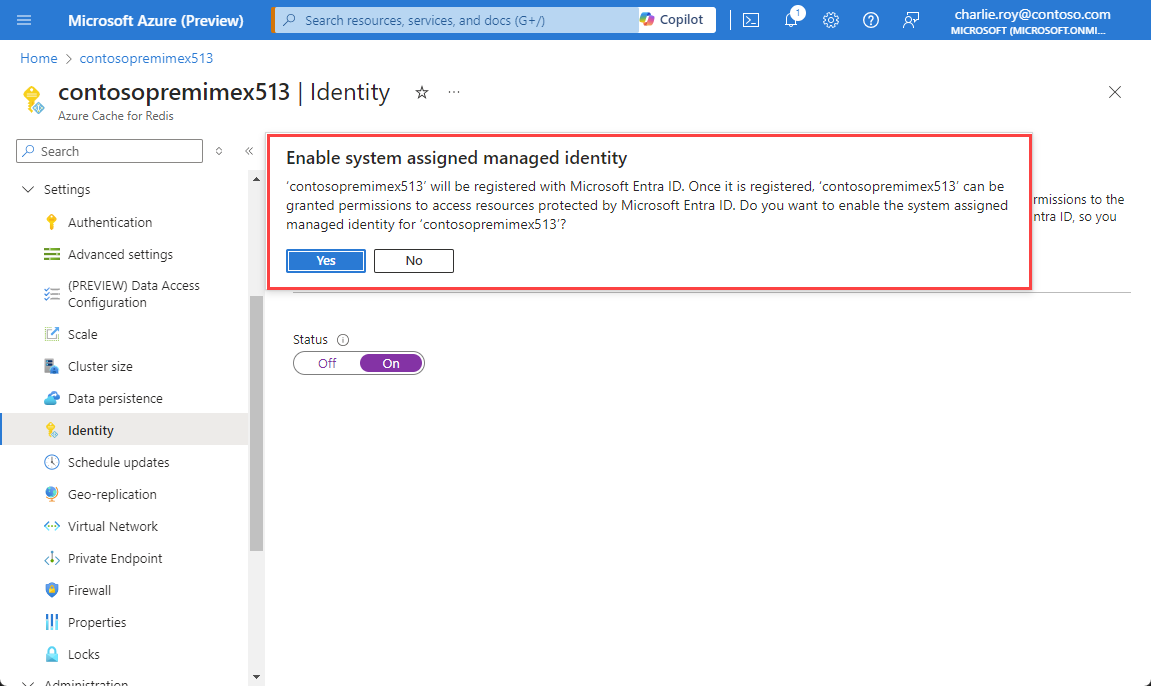
Task: Open the charlie.roy@contoso.com account menu
Action: (x=1032, y=21)
